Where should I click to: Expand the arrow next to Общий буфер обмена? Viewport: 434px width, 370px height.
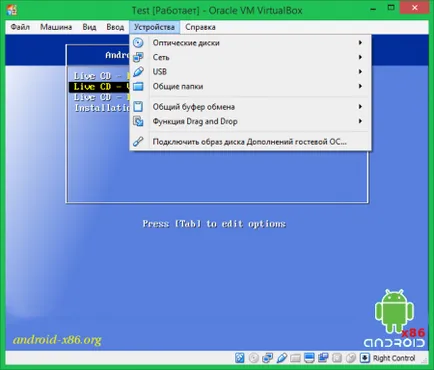point(360,107)
